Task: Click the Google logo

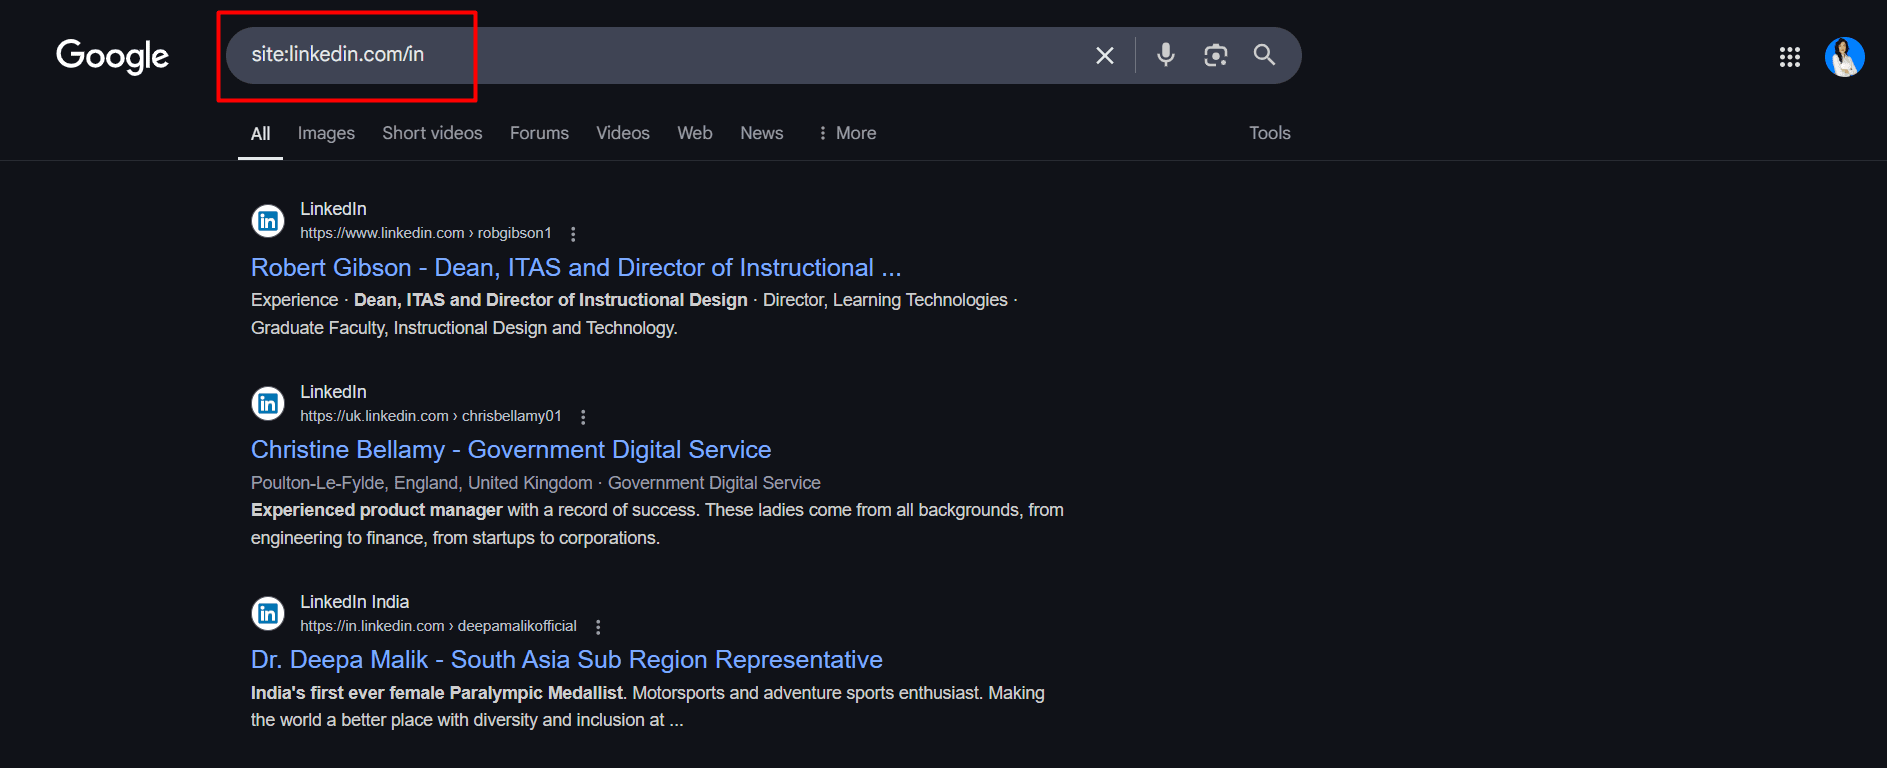Action: pyautogui.click(x=112, y=56)
